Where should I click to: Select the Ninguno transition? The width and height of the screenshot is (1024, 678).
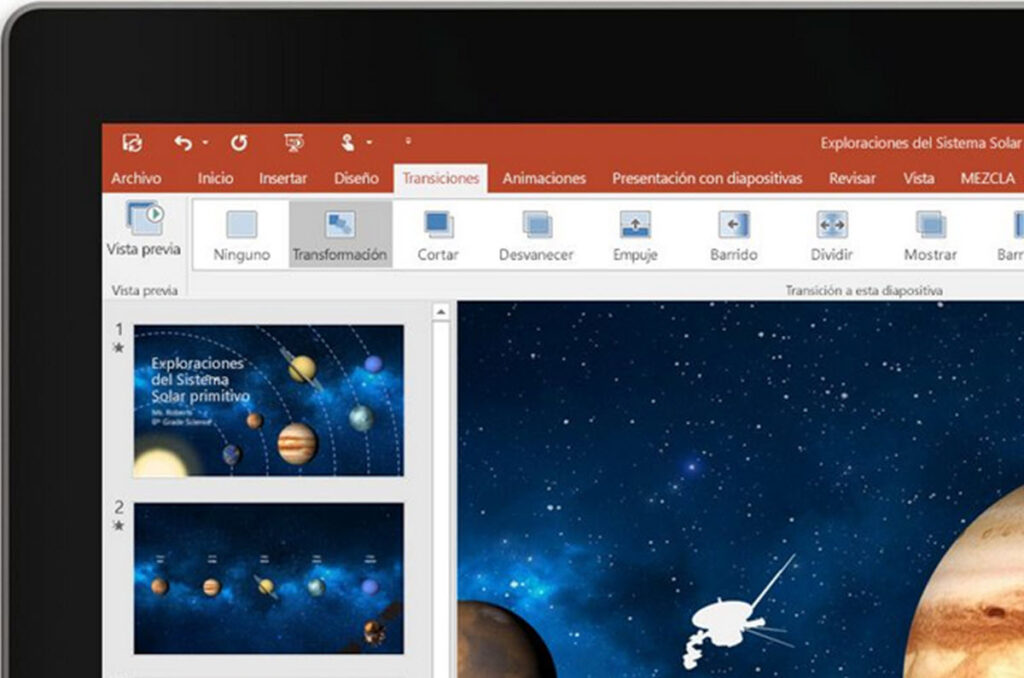(x=242, y=236)
